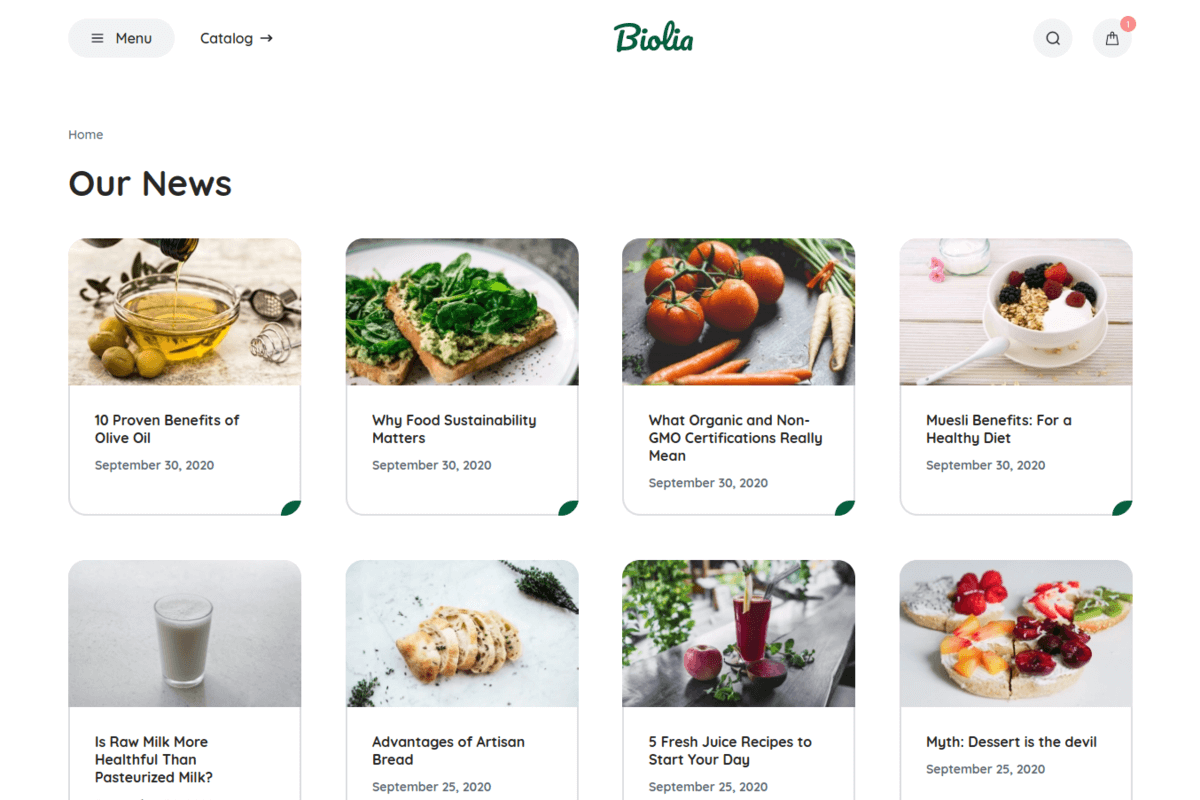The height and width of the screenshot is (800, 1200).
Task: Click the Home breadcrumb link
Action: pyautogui.click(x=85, y=134)
